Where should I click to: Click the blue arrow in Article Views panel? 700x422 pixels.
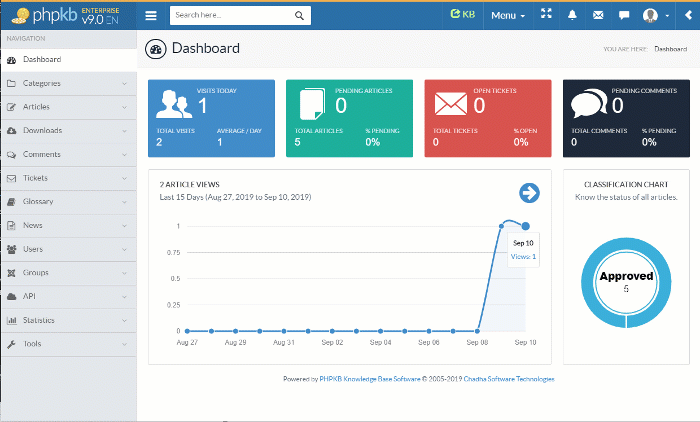click(x=529, y=193)
